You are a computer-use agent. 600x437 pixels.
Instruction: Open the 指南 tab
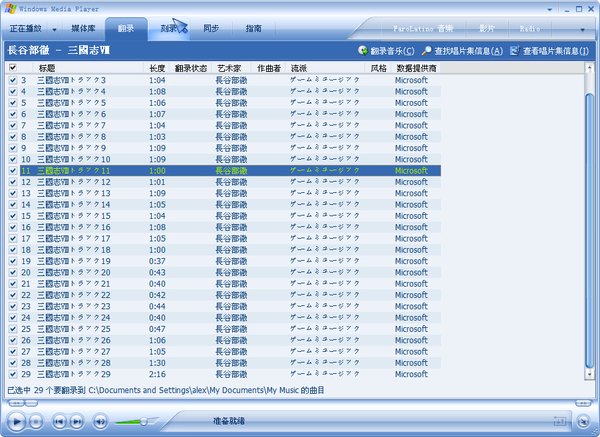pos(254,29)
